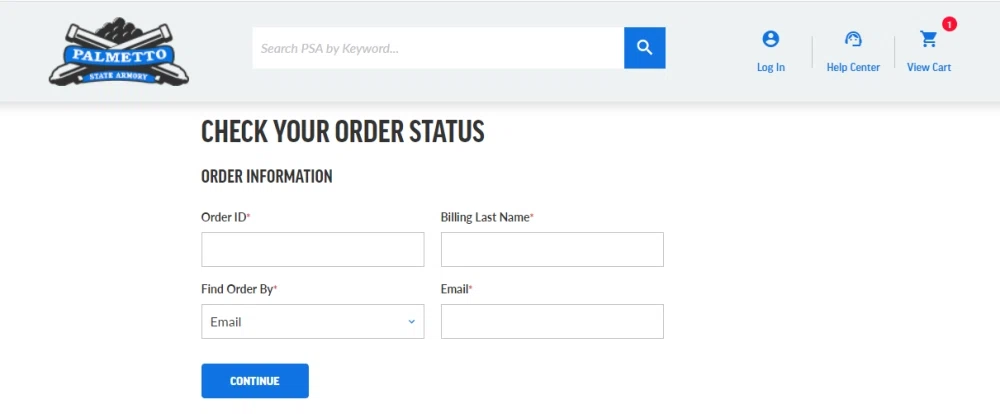This screenshot has width=1000, height=414.
Task: Focus the Search PSA by Keyword field
Action: (438, 48)
